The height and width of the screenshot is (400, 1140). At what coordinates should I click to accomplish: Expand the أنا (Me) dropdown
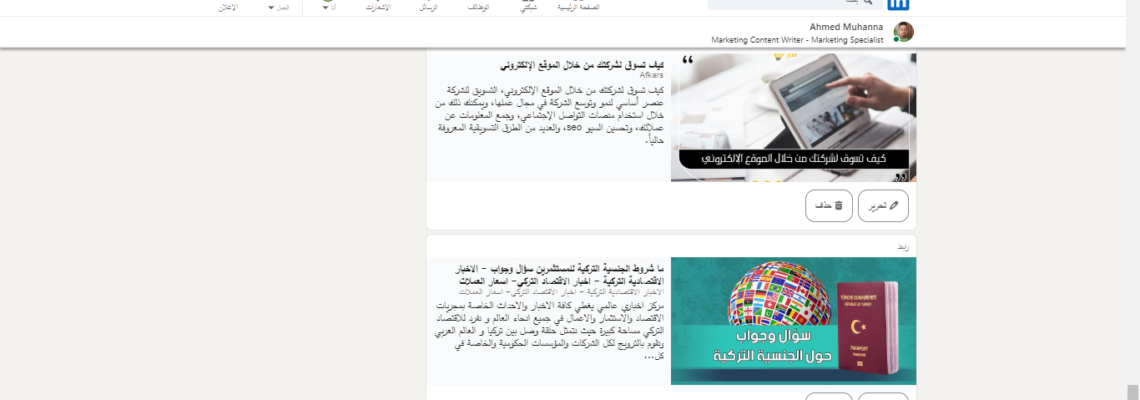point(329,7)
